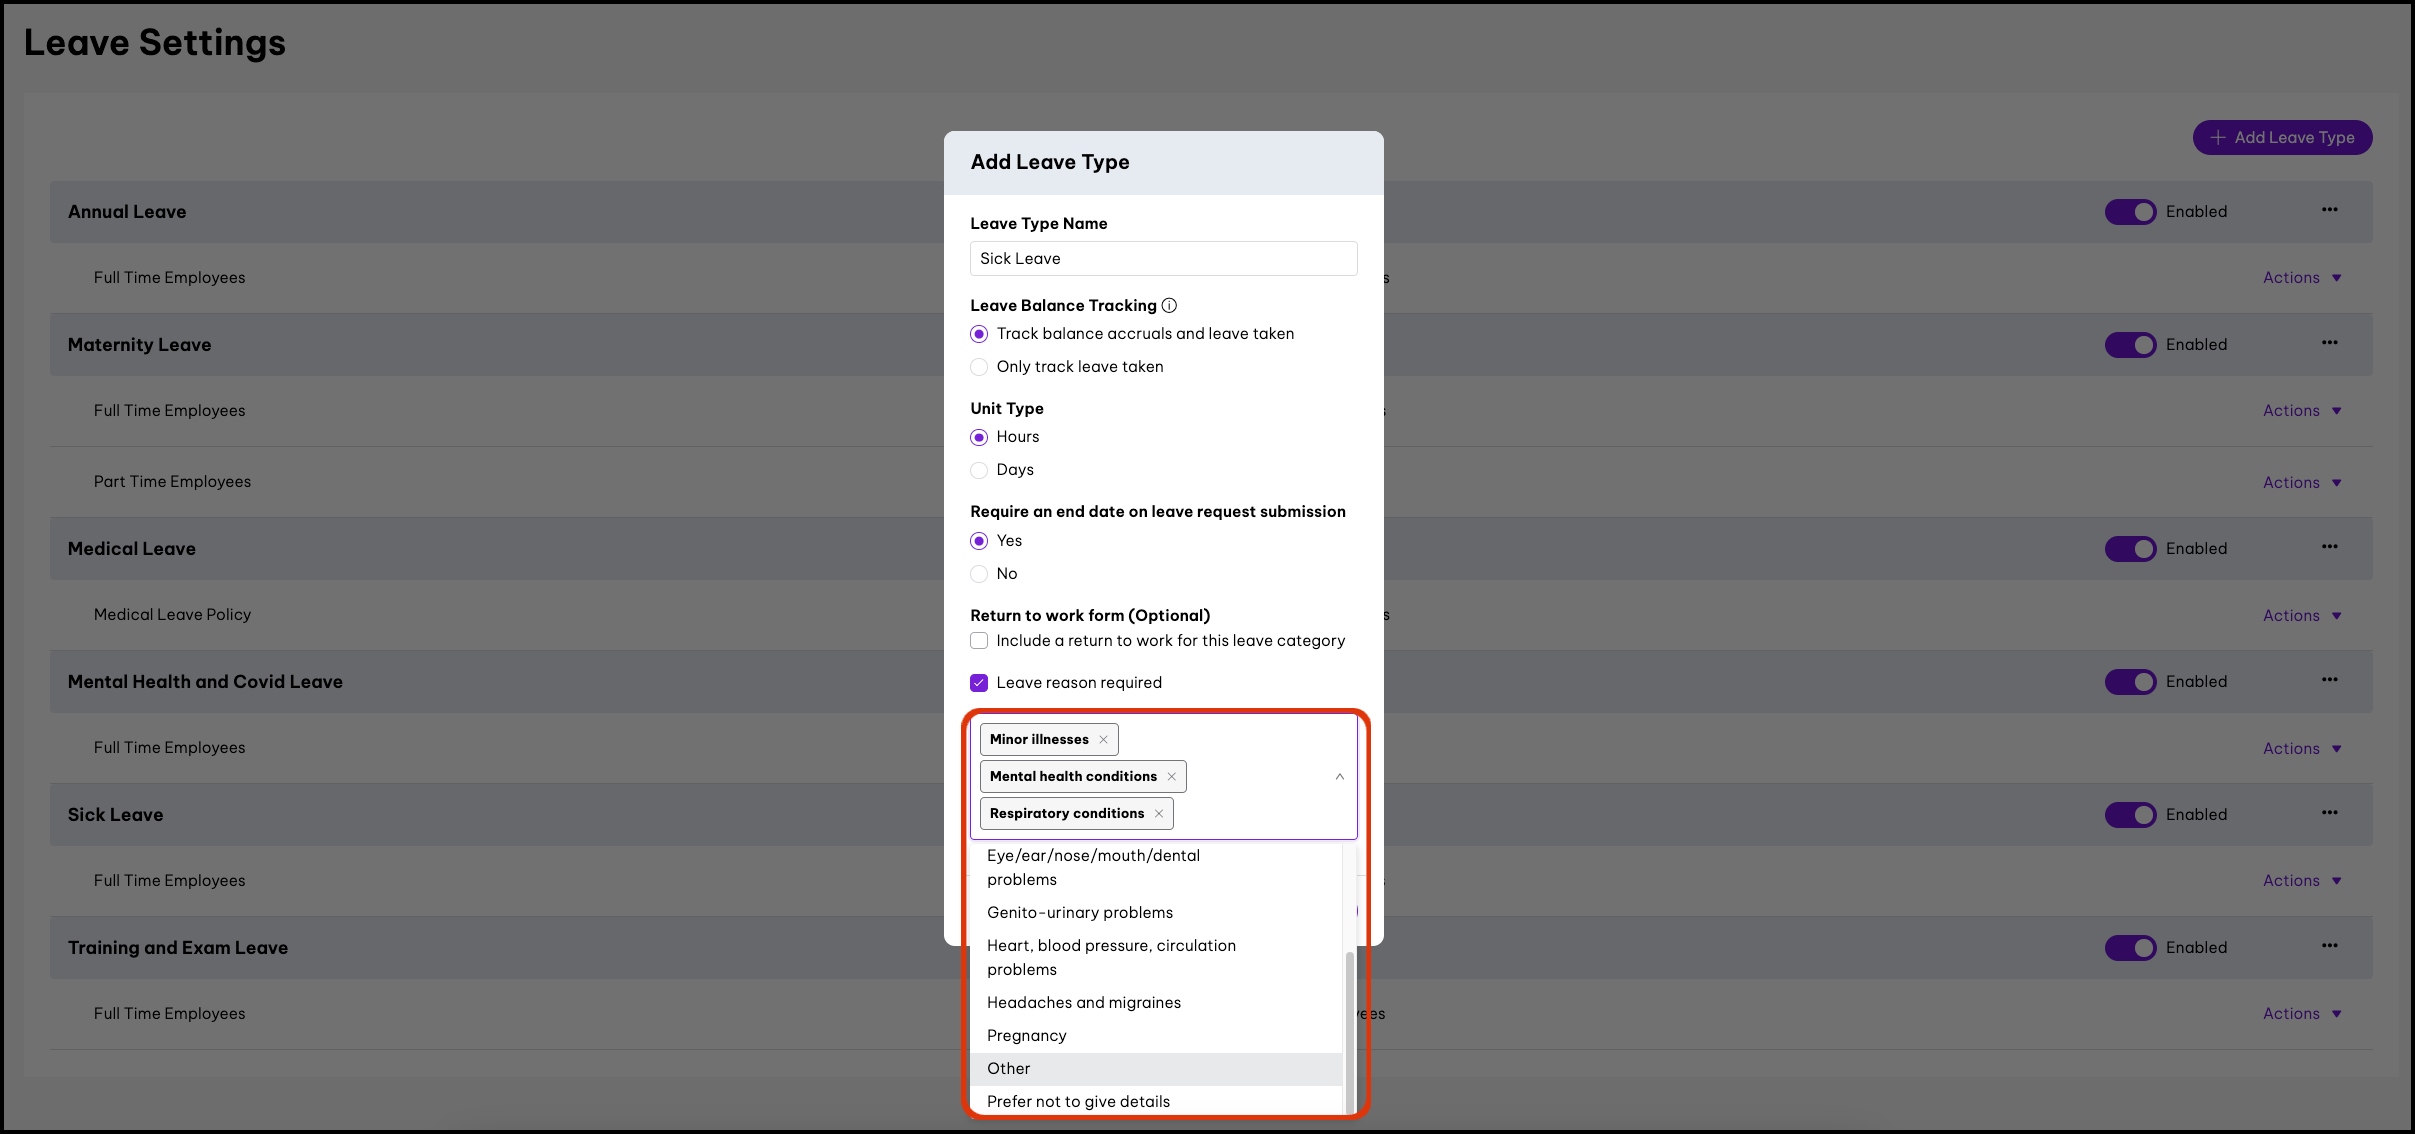Select Other from the reasons list
This screenshot has height=1134, width=2415.
pyautogui.click(x=1008, y=1069)
